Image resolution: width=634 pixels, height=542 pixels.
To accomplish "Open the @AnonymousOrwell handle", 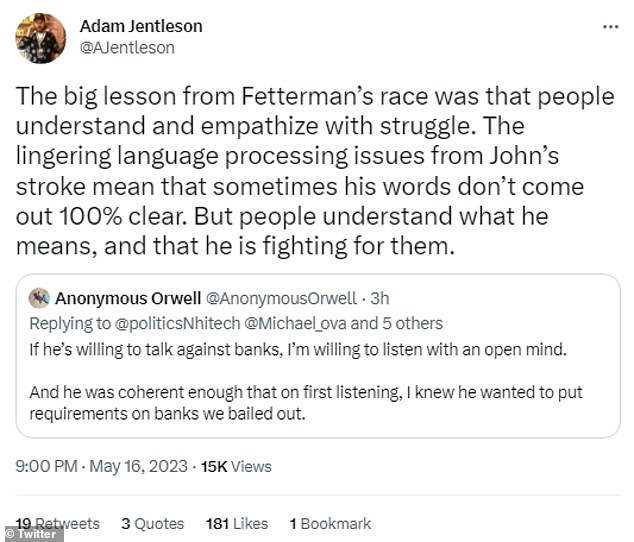I will click(281, 299).
